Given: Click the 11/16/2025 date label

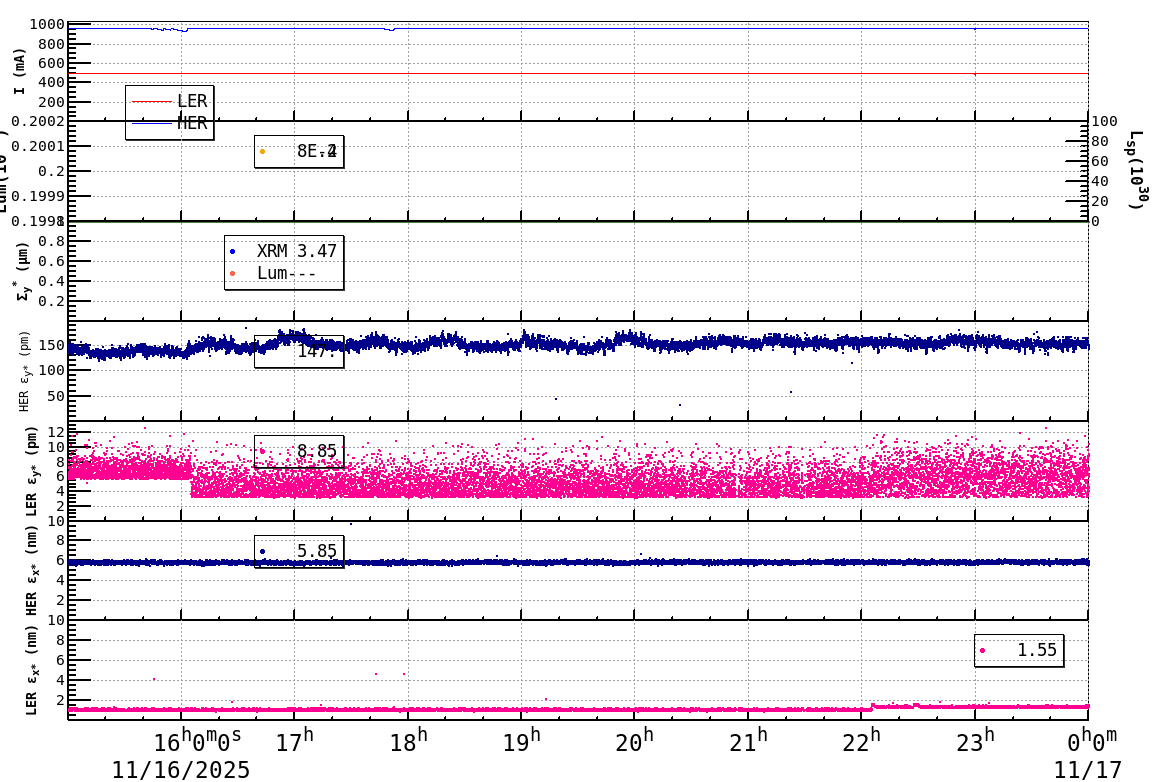Looking at the screenshot, I should [x=181, y=769].
